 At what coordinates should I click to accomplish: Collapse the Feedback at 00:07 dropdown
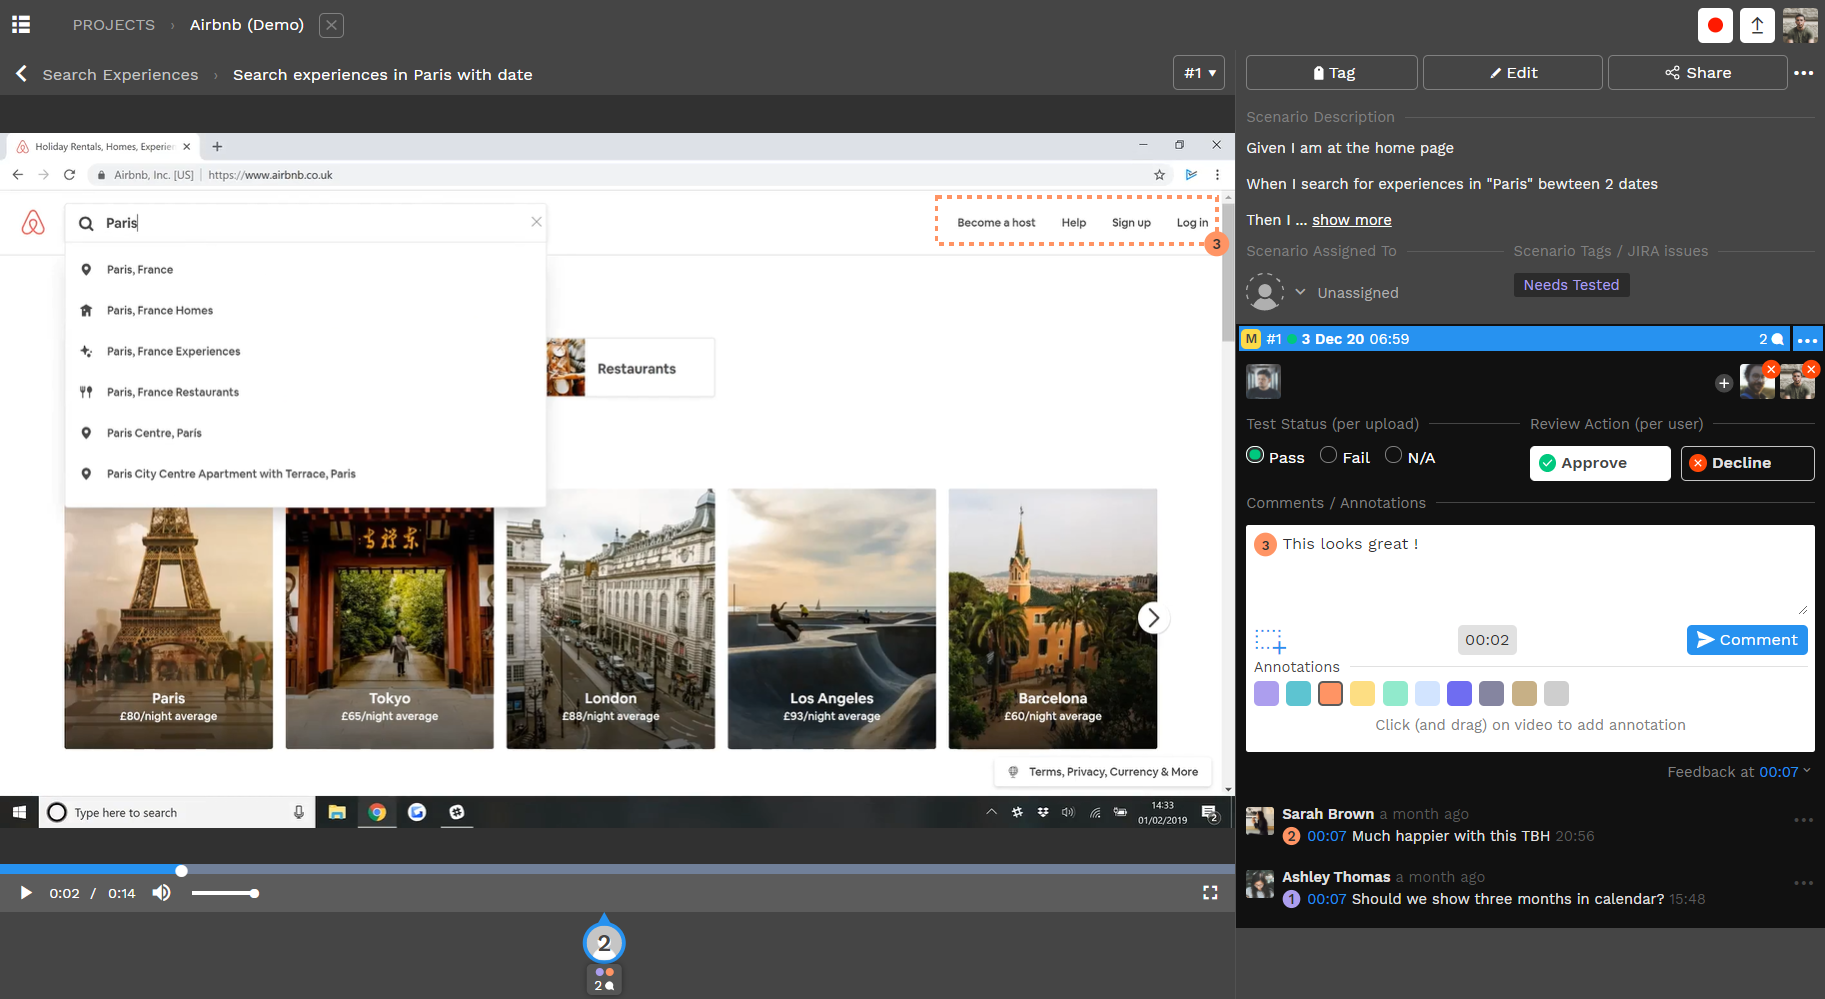pos(1806,771)
